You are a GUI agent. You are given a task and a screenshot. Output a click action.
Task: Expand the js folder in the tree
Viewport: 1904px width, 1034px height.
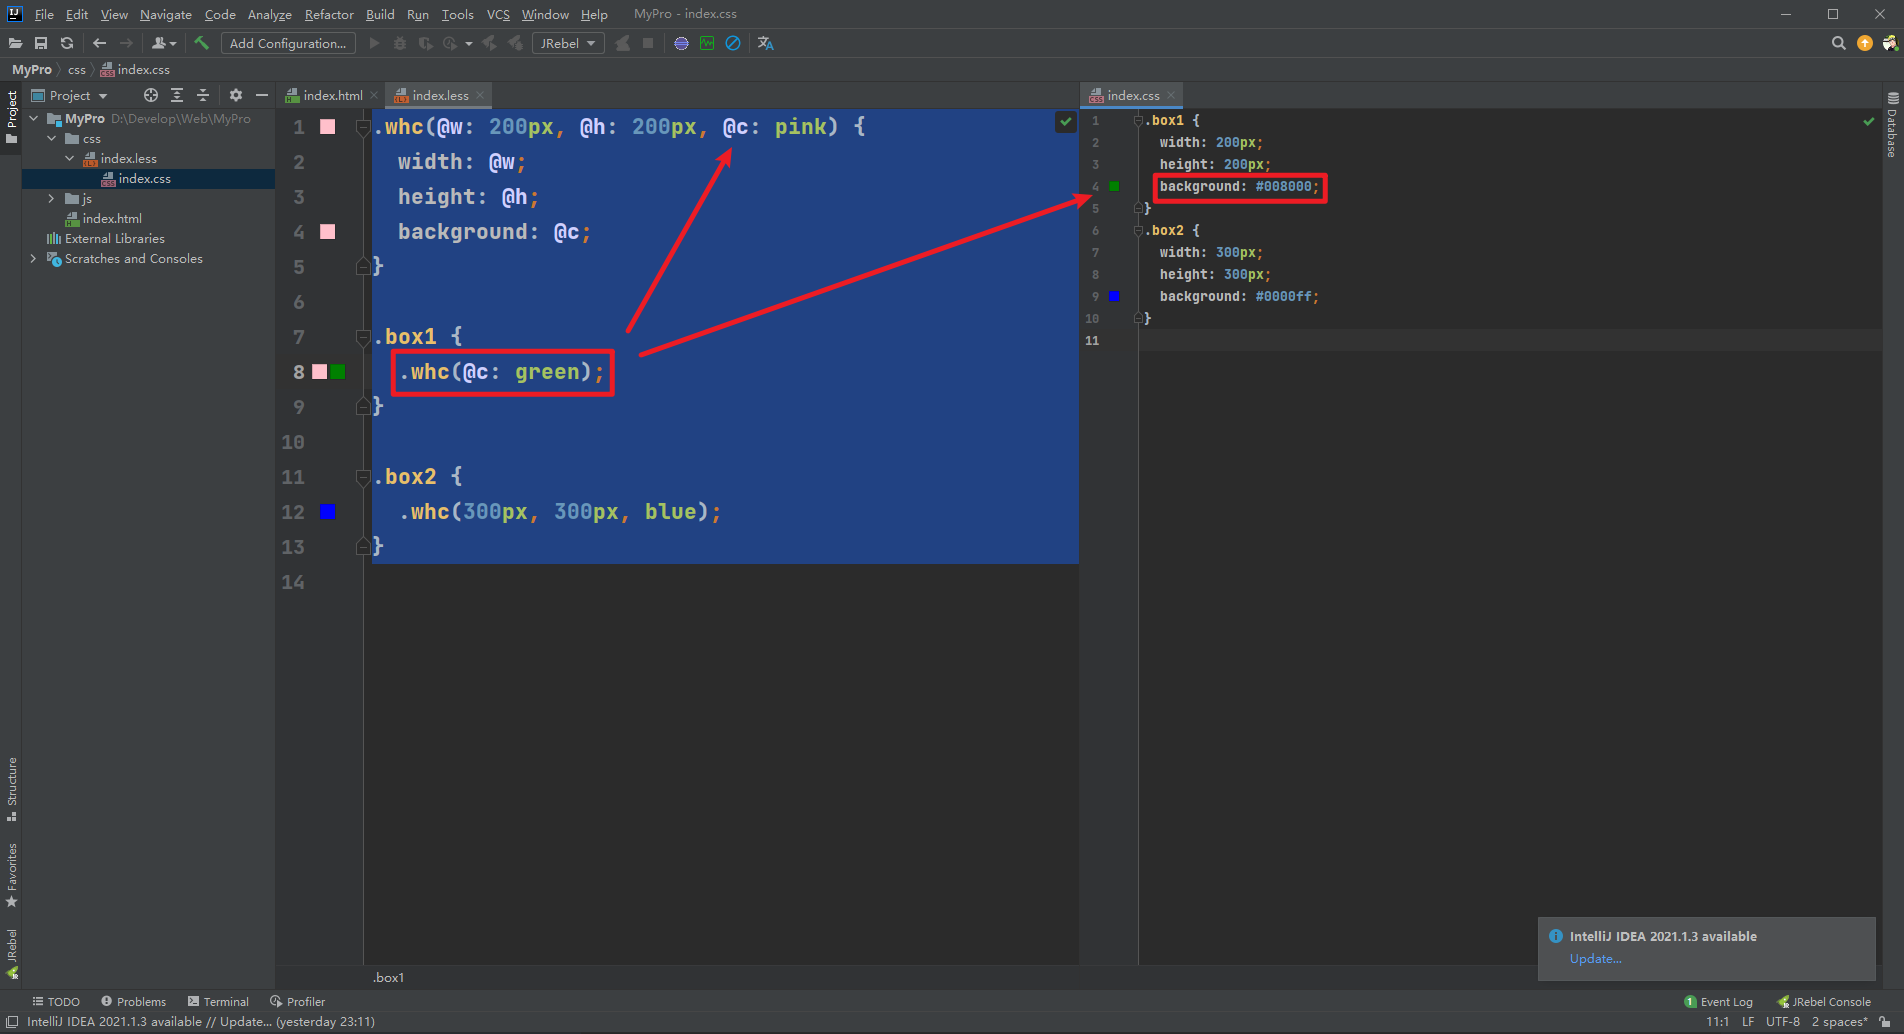tap(52, 198)
